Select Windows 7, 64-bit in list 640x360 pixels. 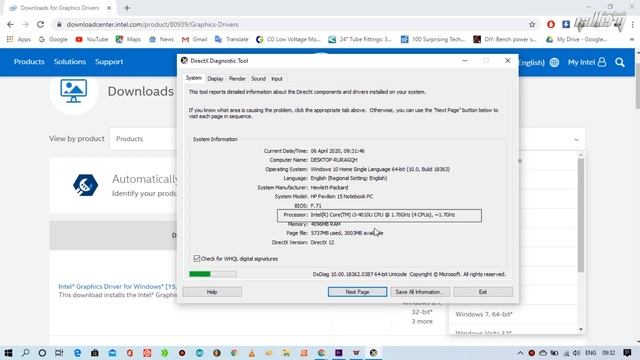coord(484,314)
